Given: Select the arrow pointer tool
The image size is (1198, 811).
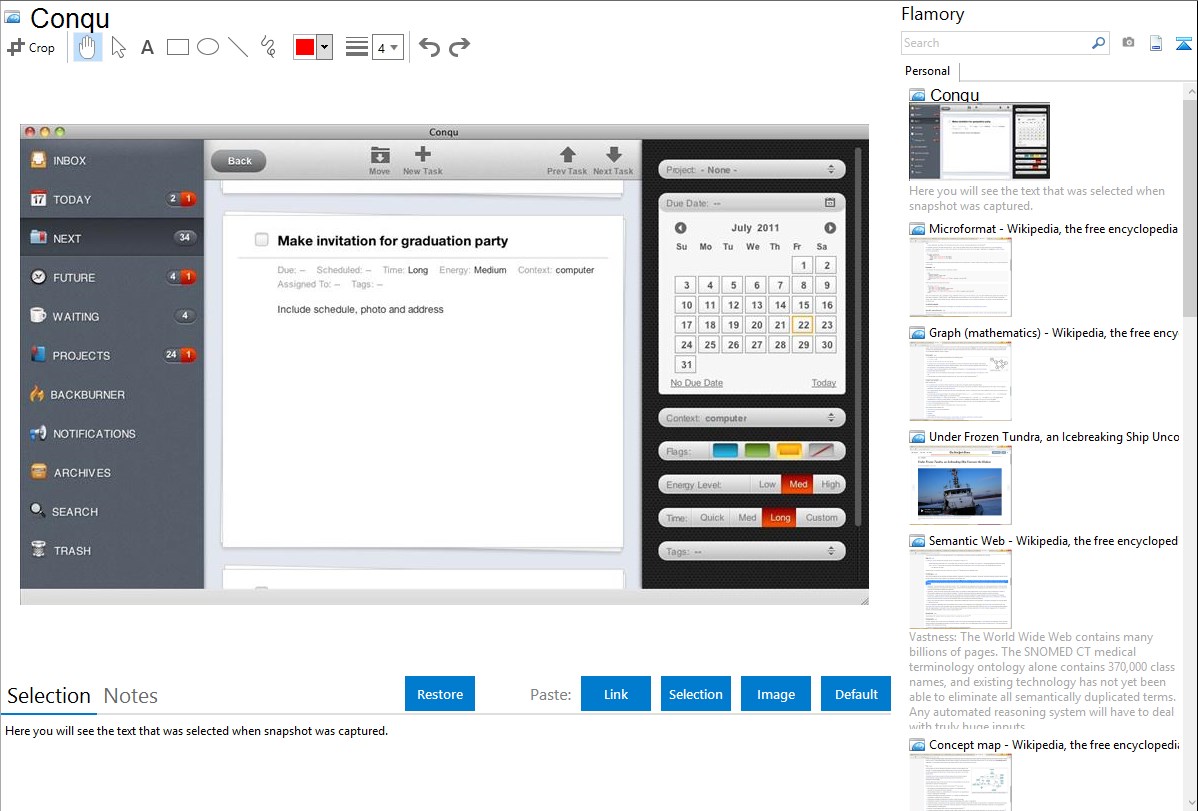Looking at the screenshot, I should pyautogui.click(x=118, y=47).
